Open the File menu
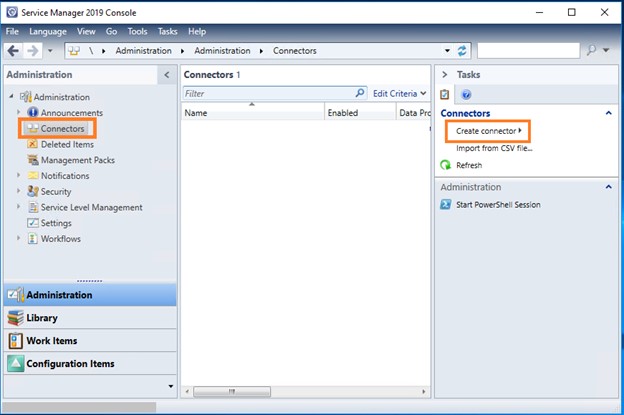The height and width of the screenshot is (415, 624). [x=12, y=31]
